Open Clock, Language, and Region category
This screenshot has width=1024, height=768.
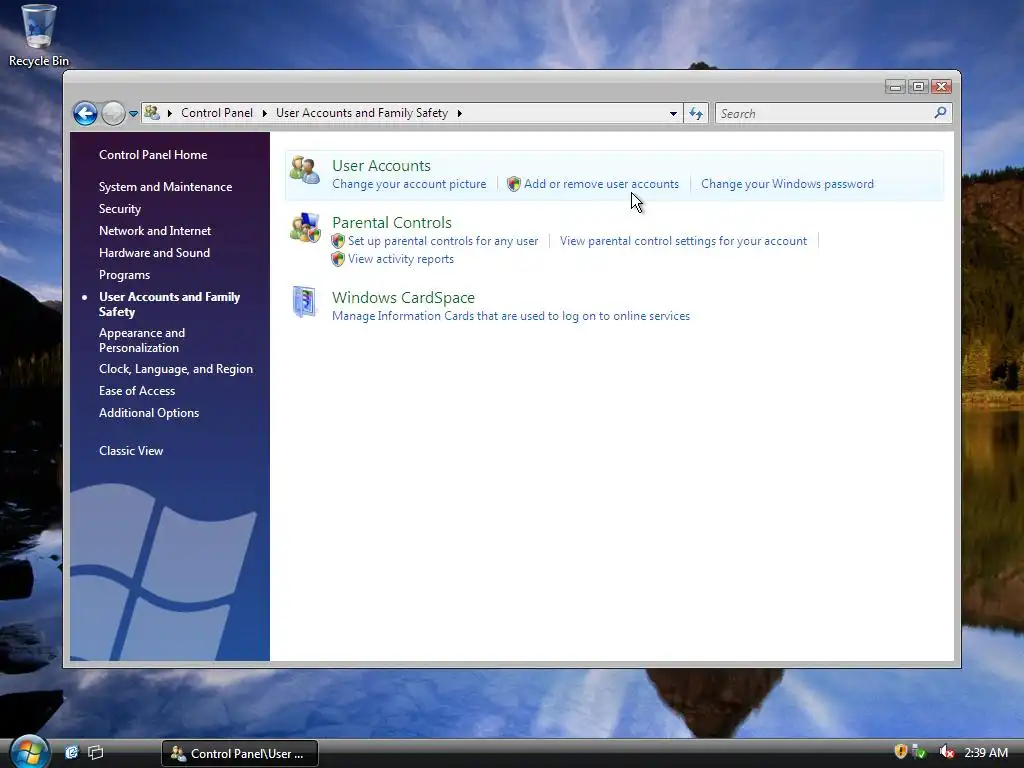[176, 369]
